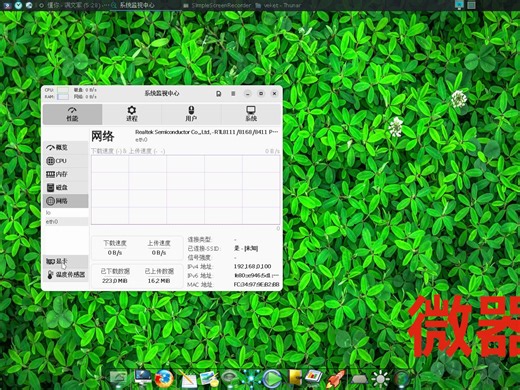The image size is (520, 390).
Task: Select 网络 (Network) in the sidebar
Action: tap(66, 201)
